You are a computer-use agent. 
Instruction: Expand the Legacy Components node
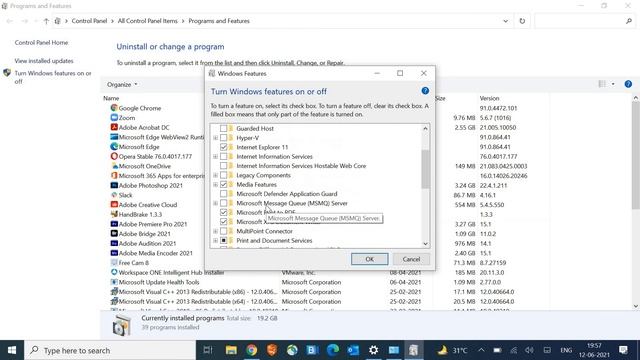click(215, 175)
